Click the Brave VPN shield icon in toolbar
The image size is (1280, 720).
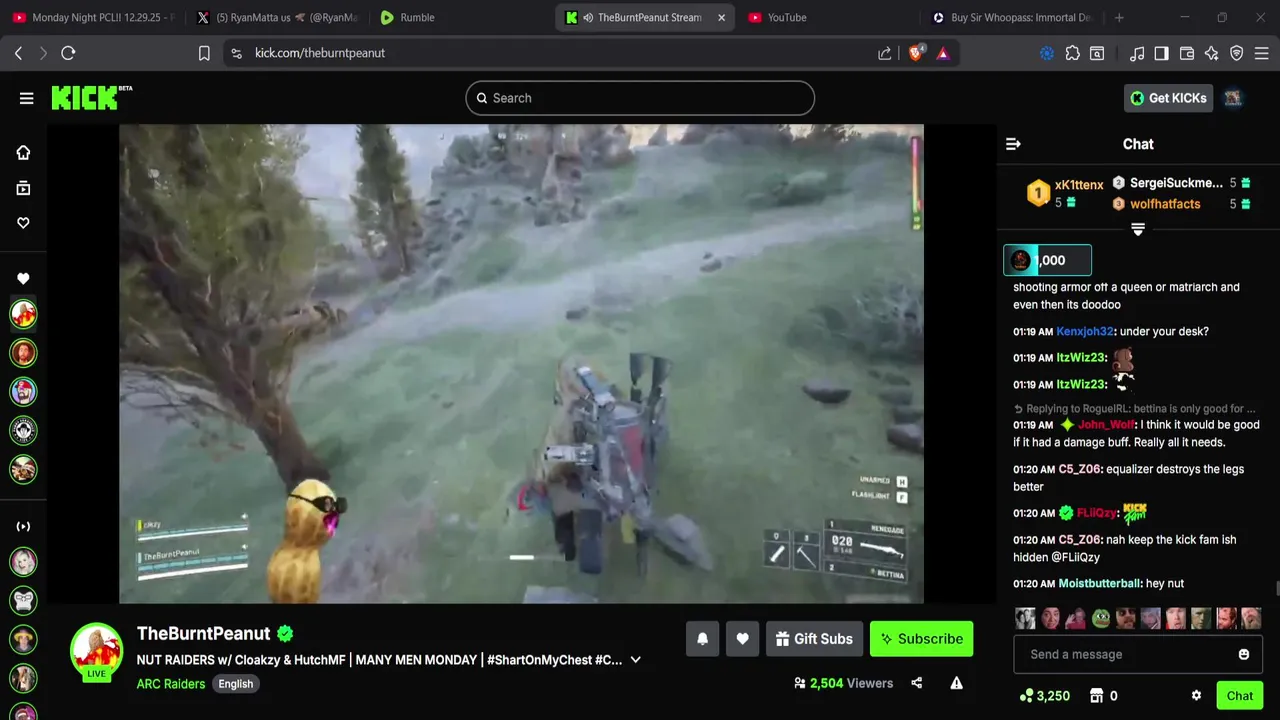[1237, 53]
